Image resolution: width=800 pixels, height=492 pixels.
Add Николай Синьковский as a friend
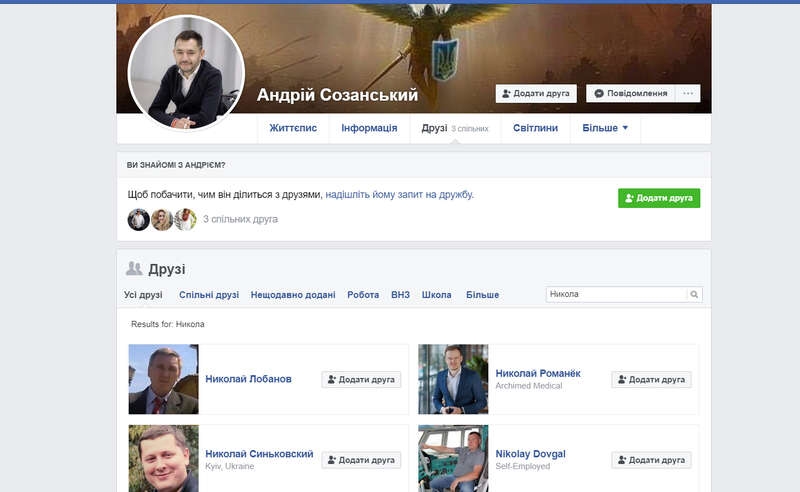361,460
